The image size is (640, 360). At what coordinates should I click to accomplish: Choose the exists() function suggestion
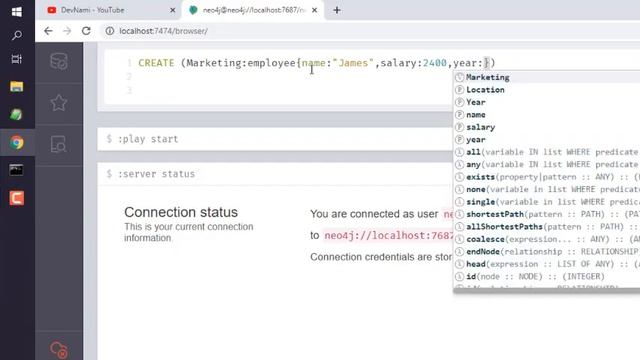click(547, 177)
